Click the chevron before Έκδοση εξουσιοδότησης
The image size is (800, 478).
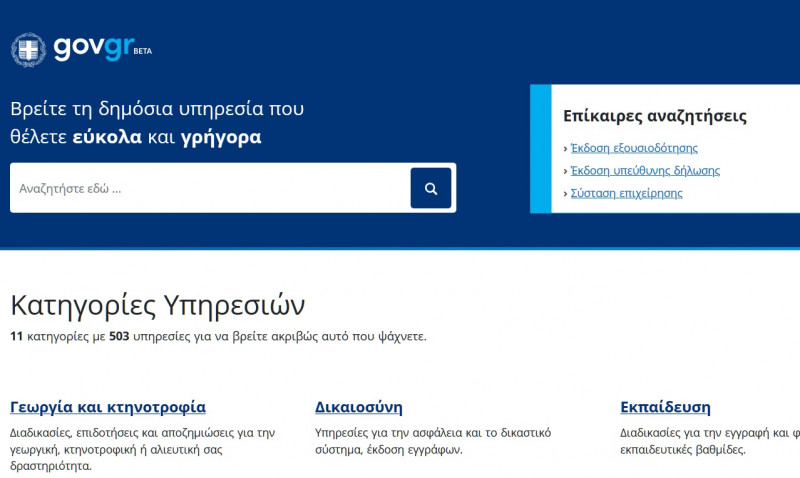pos(566,148)
